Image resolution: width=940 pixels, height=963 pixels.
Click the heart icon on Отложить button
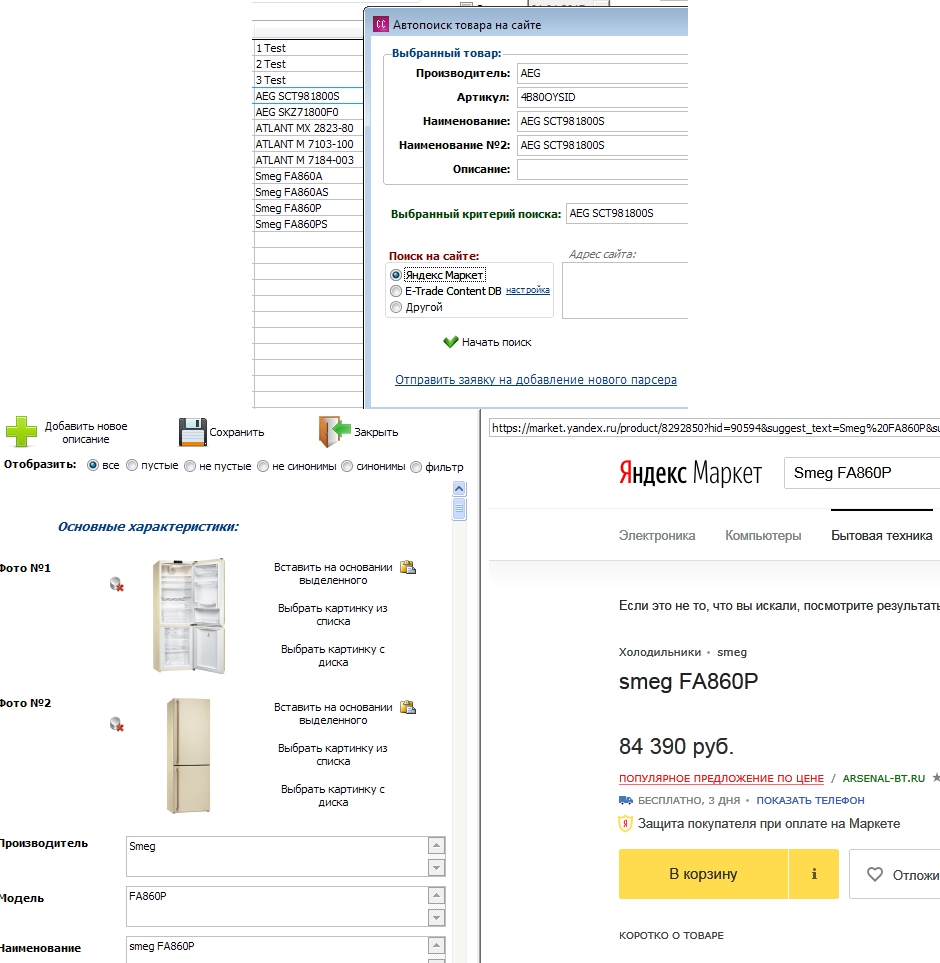click(875, 874)
